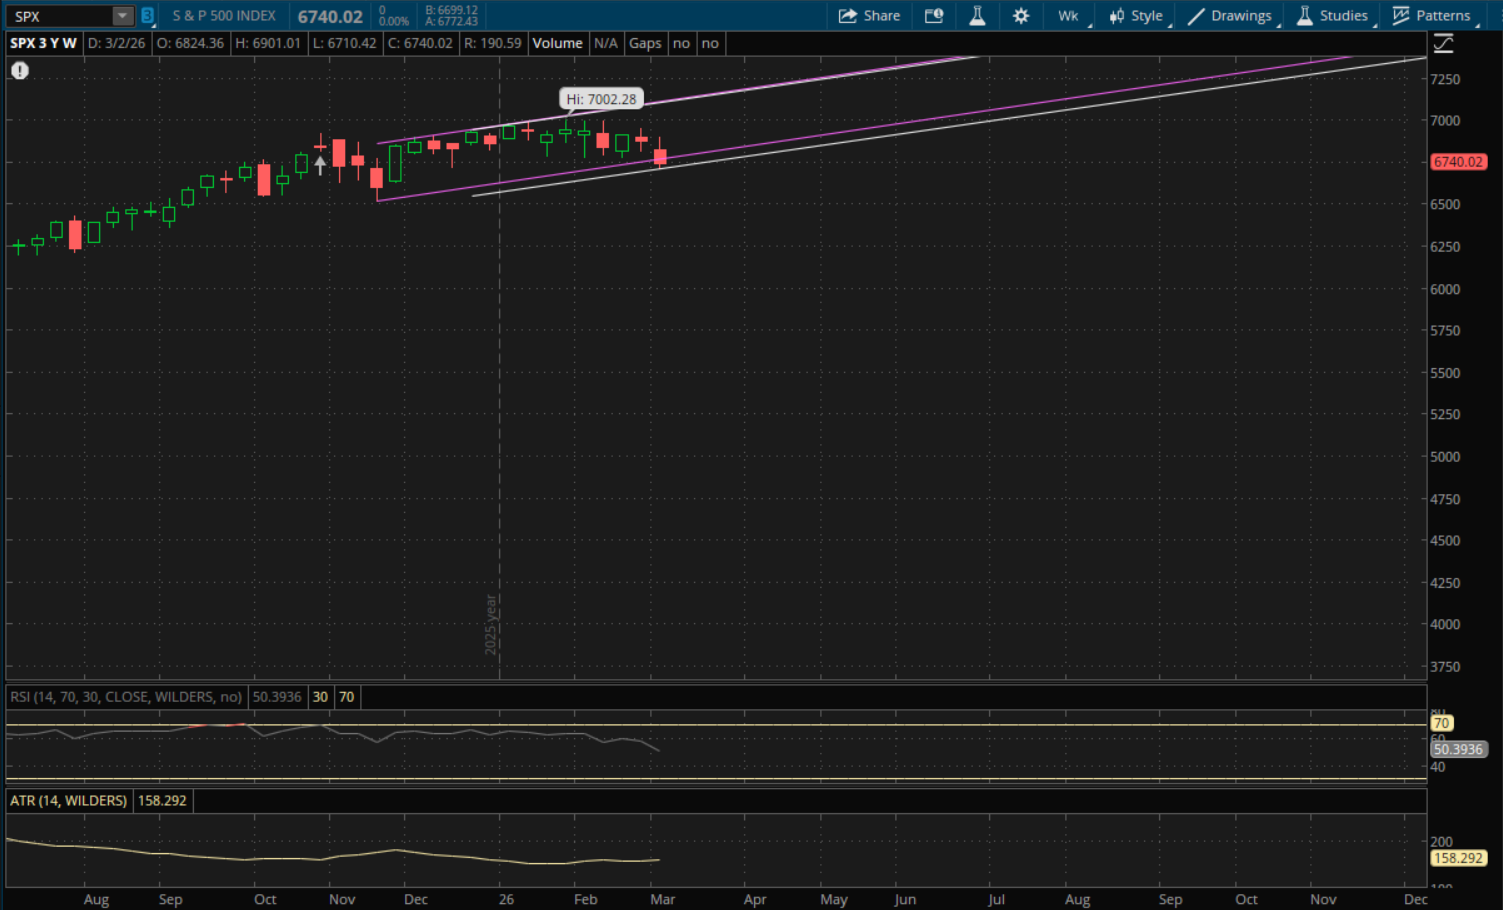Open chart settings gear icon
Screen dimensions: 1503x910
1020,16
